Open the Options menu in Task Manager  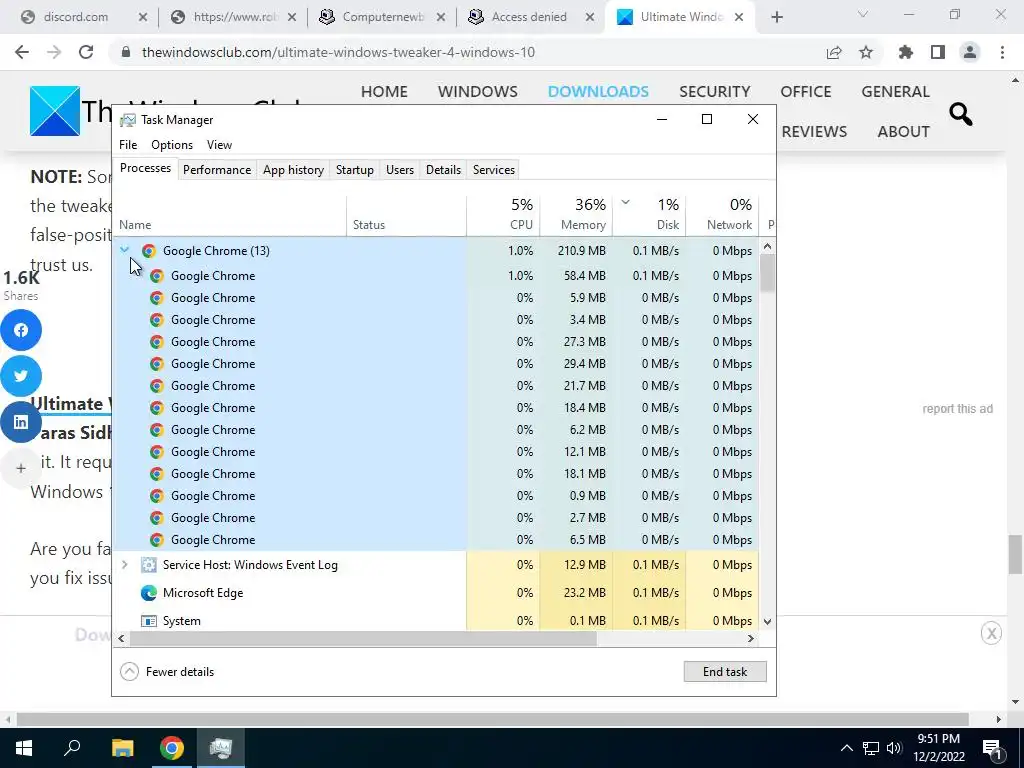(172, 145)
